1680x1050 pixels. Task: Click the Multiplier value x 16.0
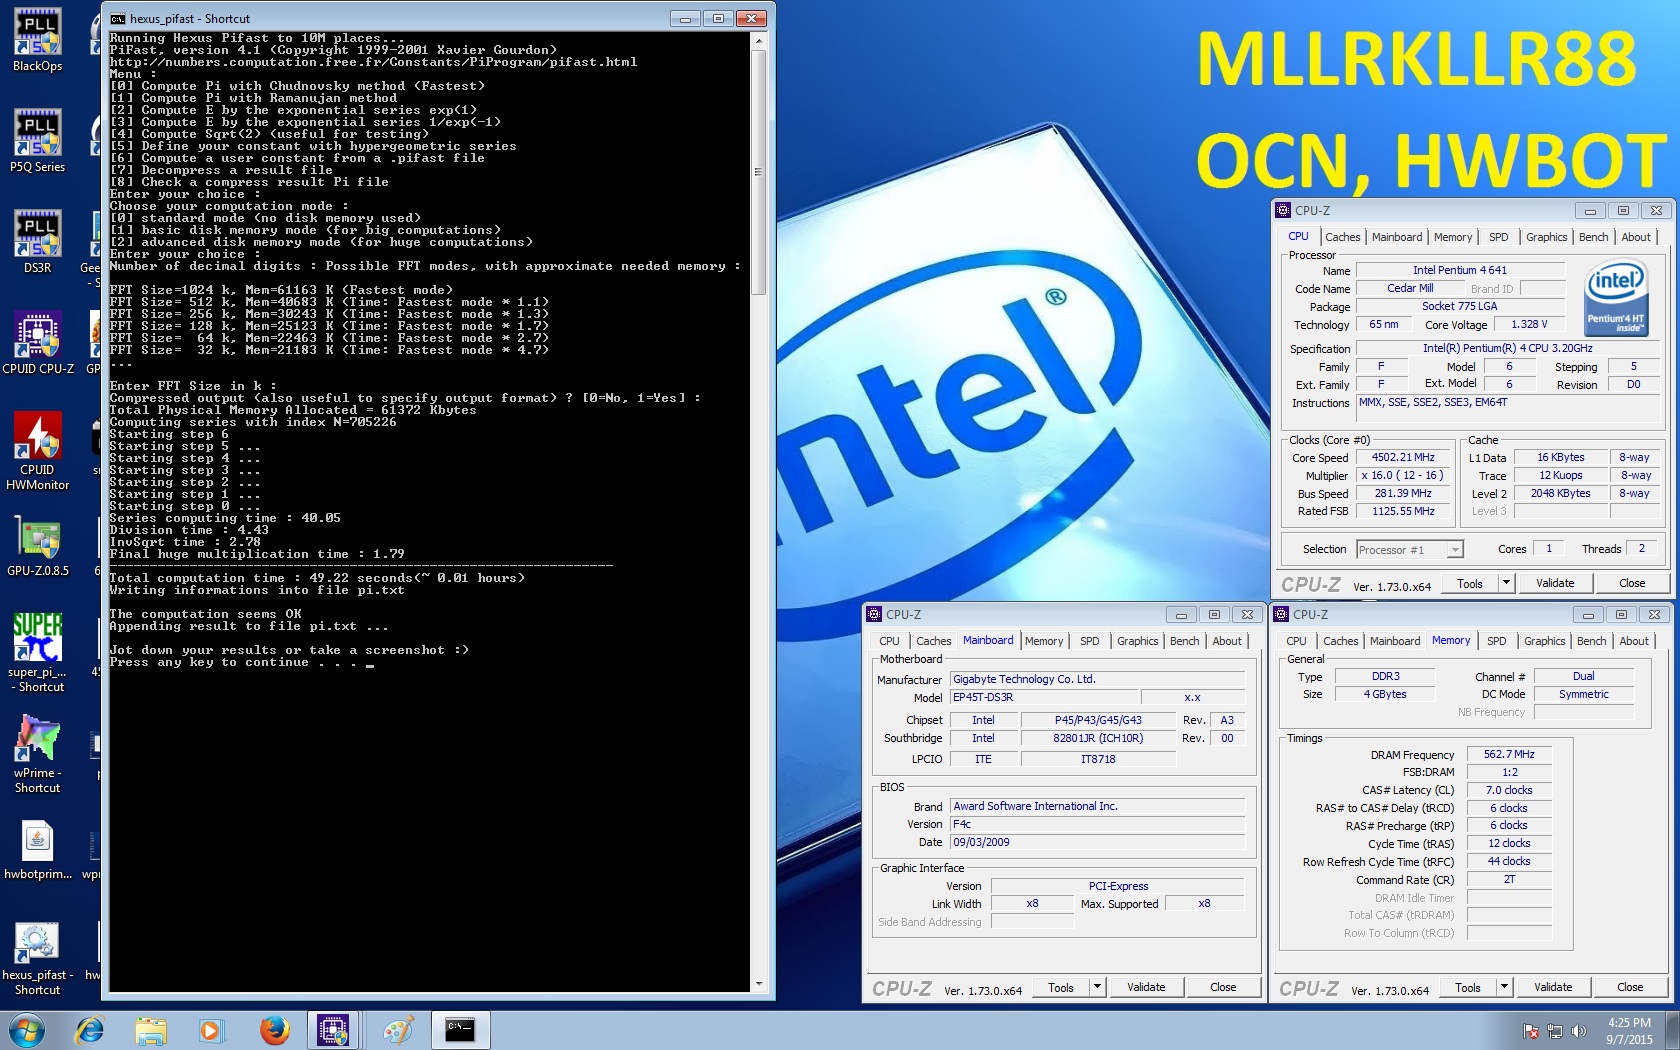pyautogui.click(x=1403, y=475)
